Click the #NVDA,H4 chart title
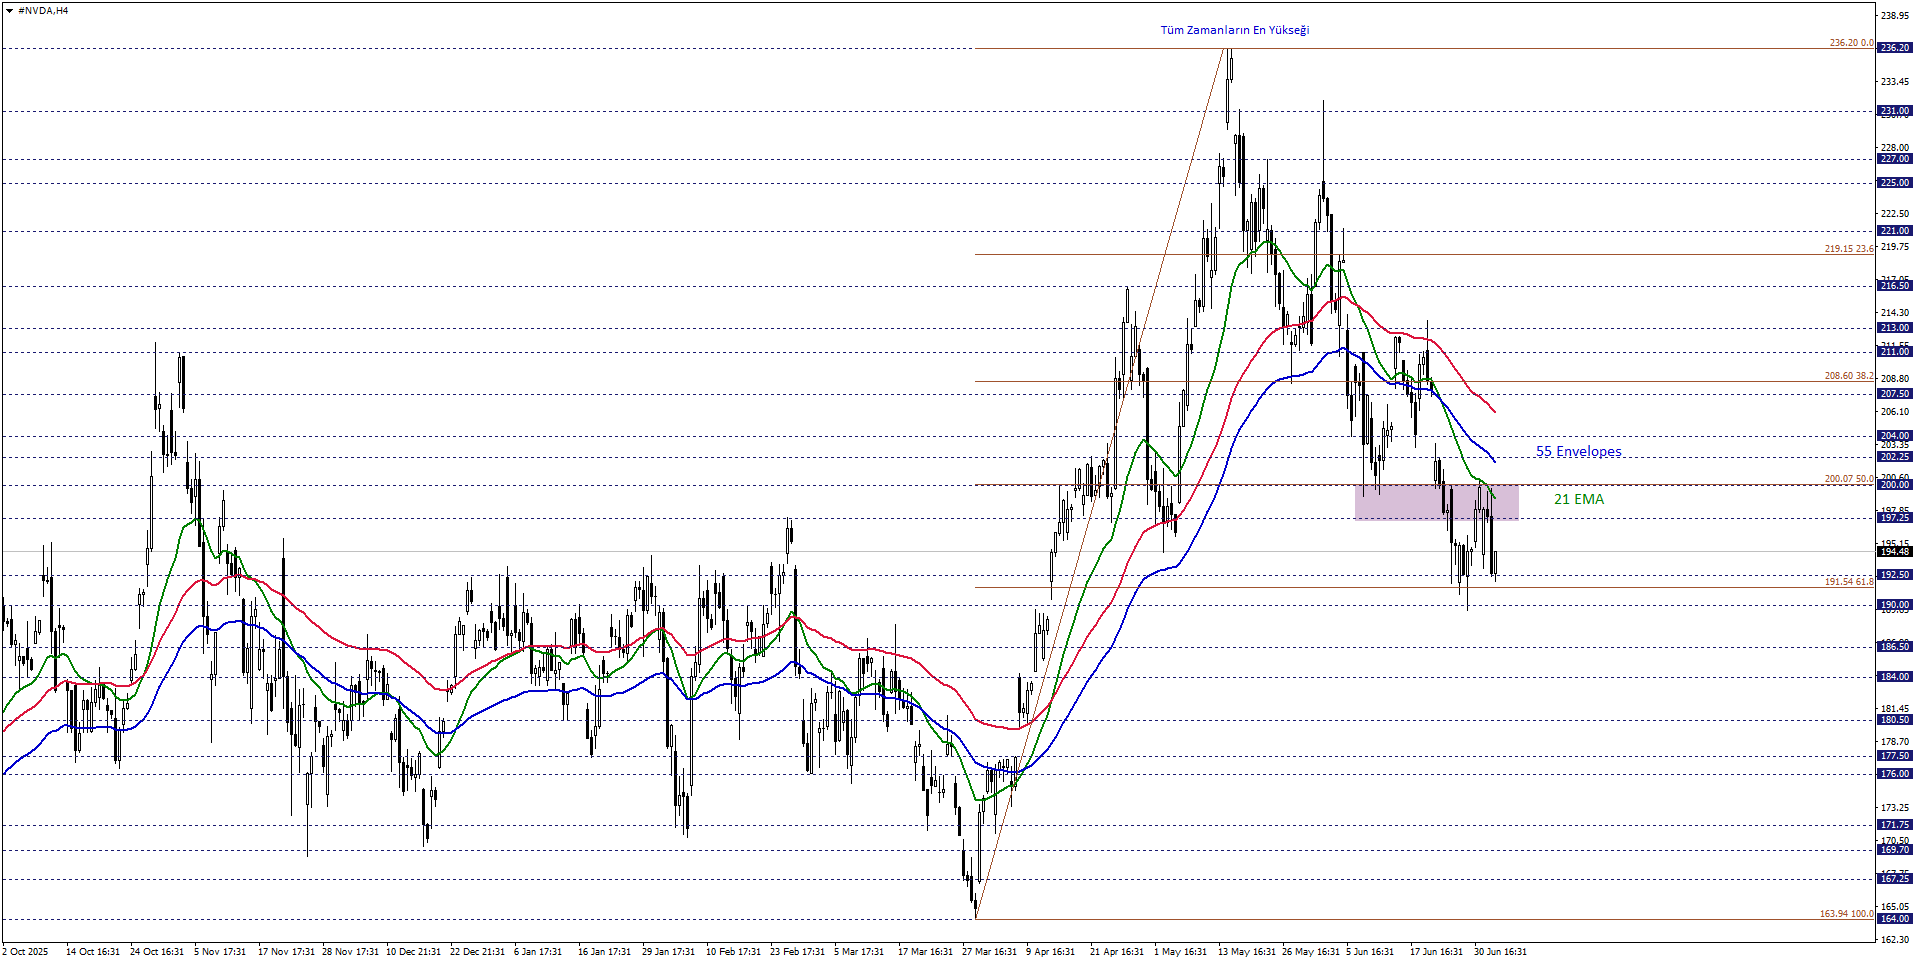The image size is (1916, 963). coord(43,11)
